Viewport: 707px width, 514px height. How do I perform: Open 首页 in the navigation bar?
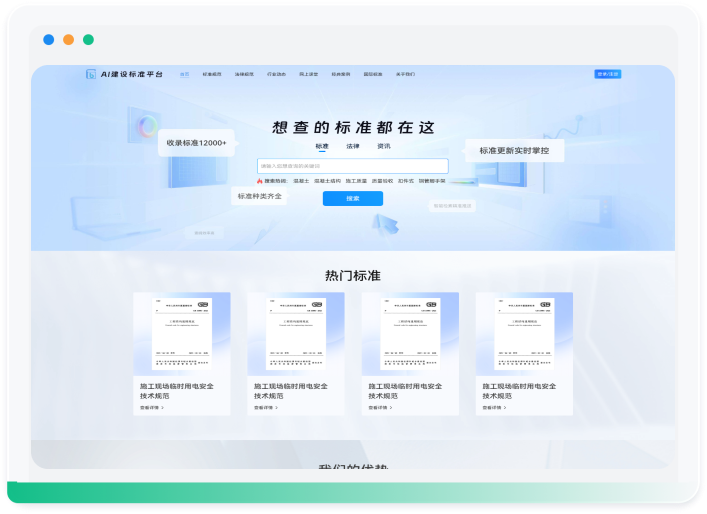[184, 74]
